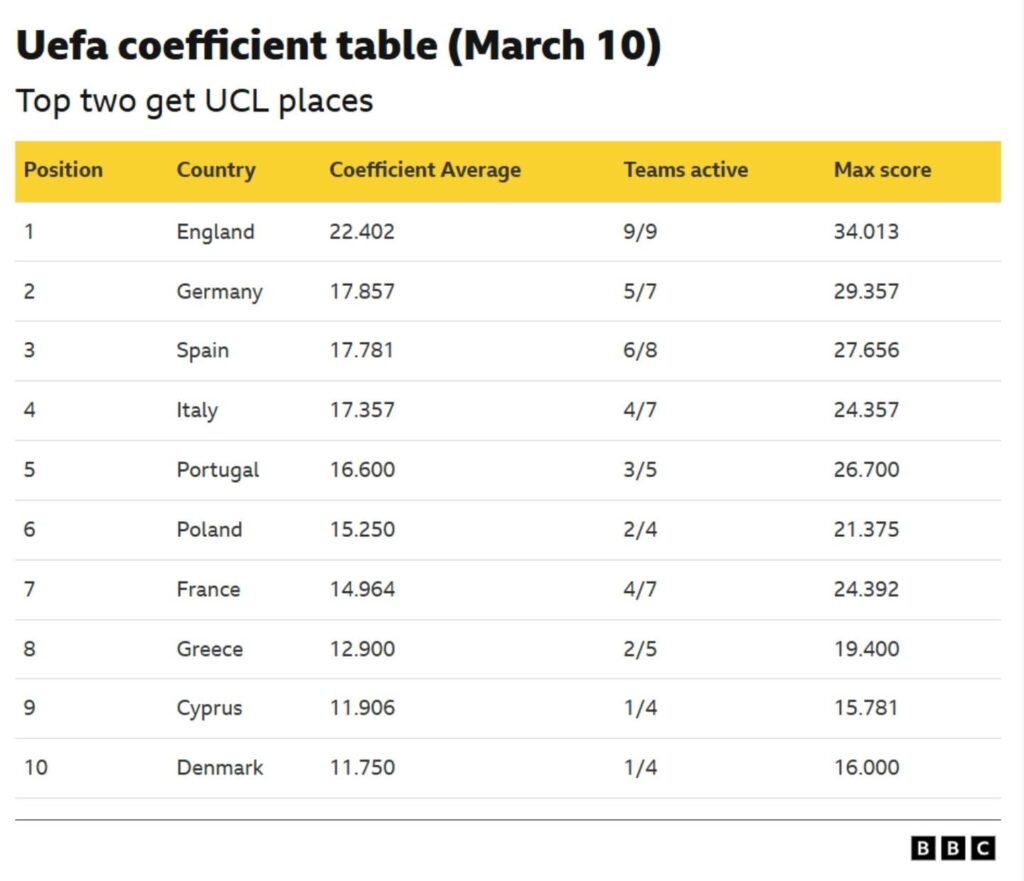Click the Position column header
The width and height of the screenshot is (1024, 881).
coord(63,170)
